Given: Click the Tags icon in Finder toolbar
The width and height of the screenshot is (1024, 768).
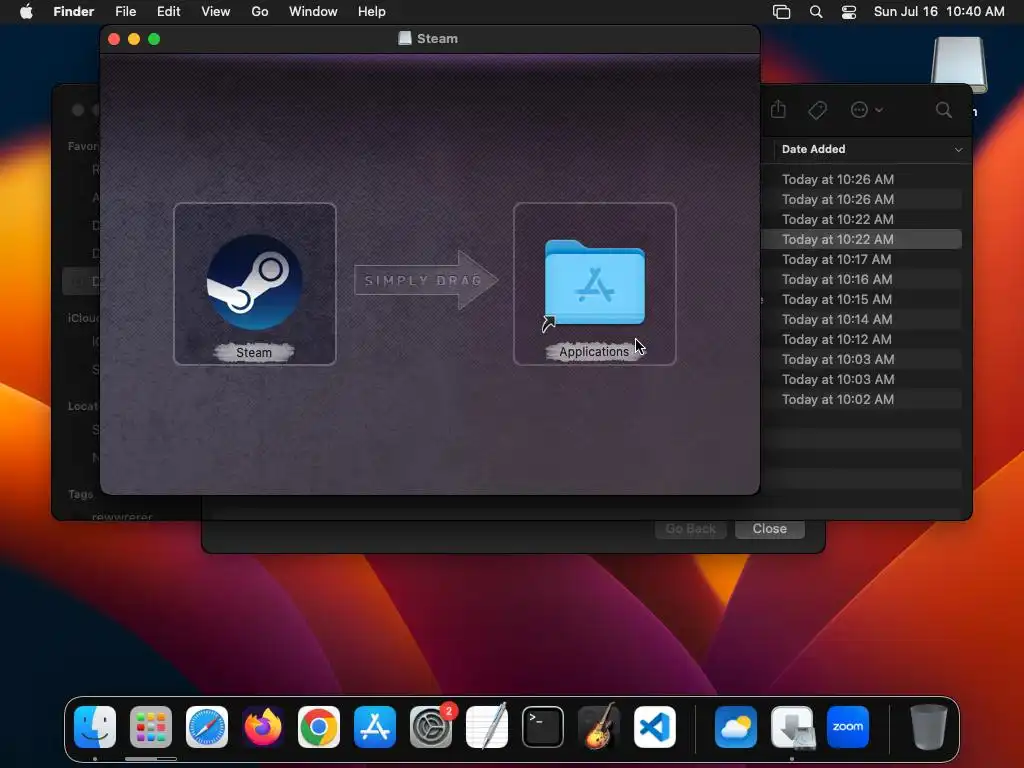Looking at the screenshot, I should (x=817, y=110).
